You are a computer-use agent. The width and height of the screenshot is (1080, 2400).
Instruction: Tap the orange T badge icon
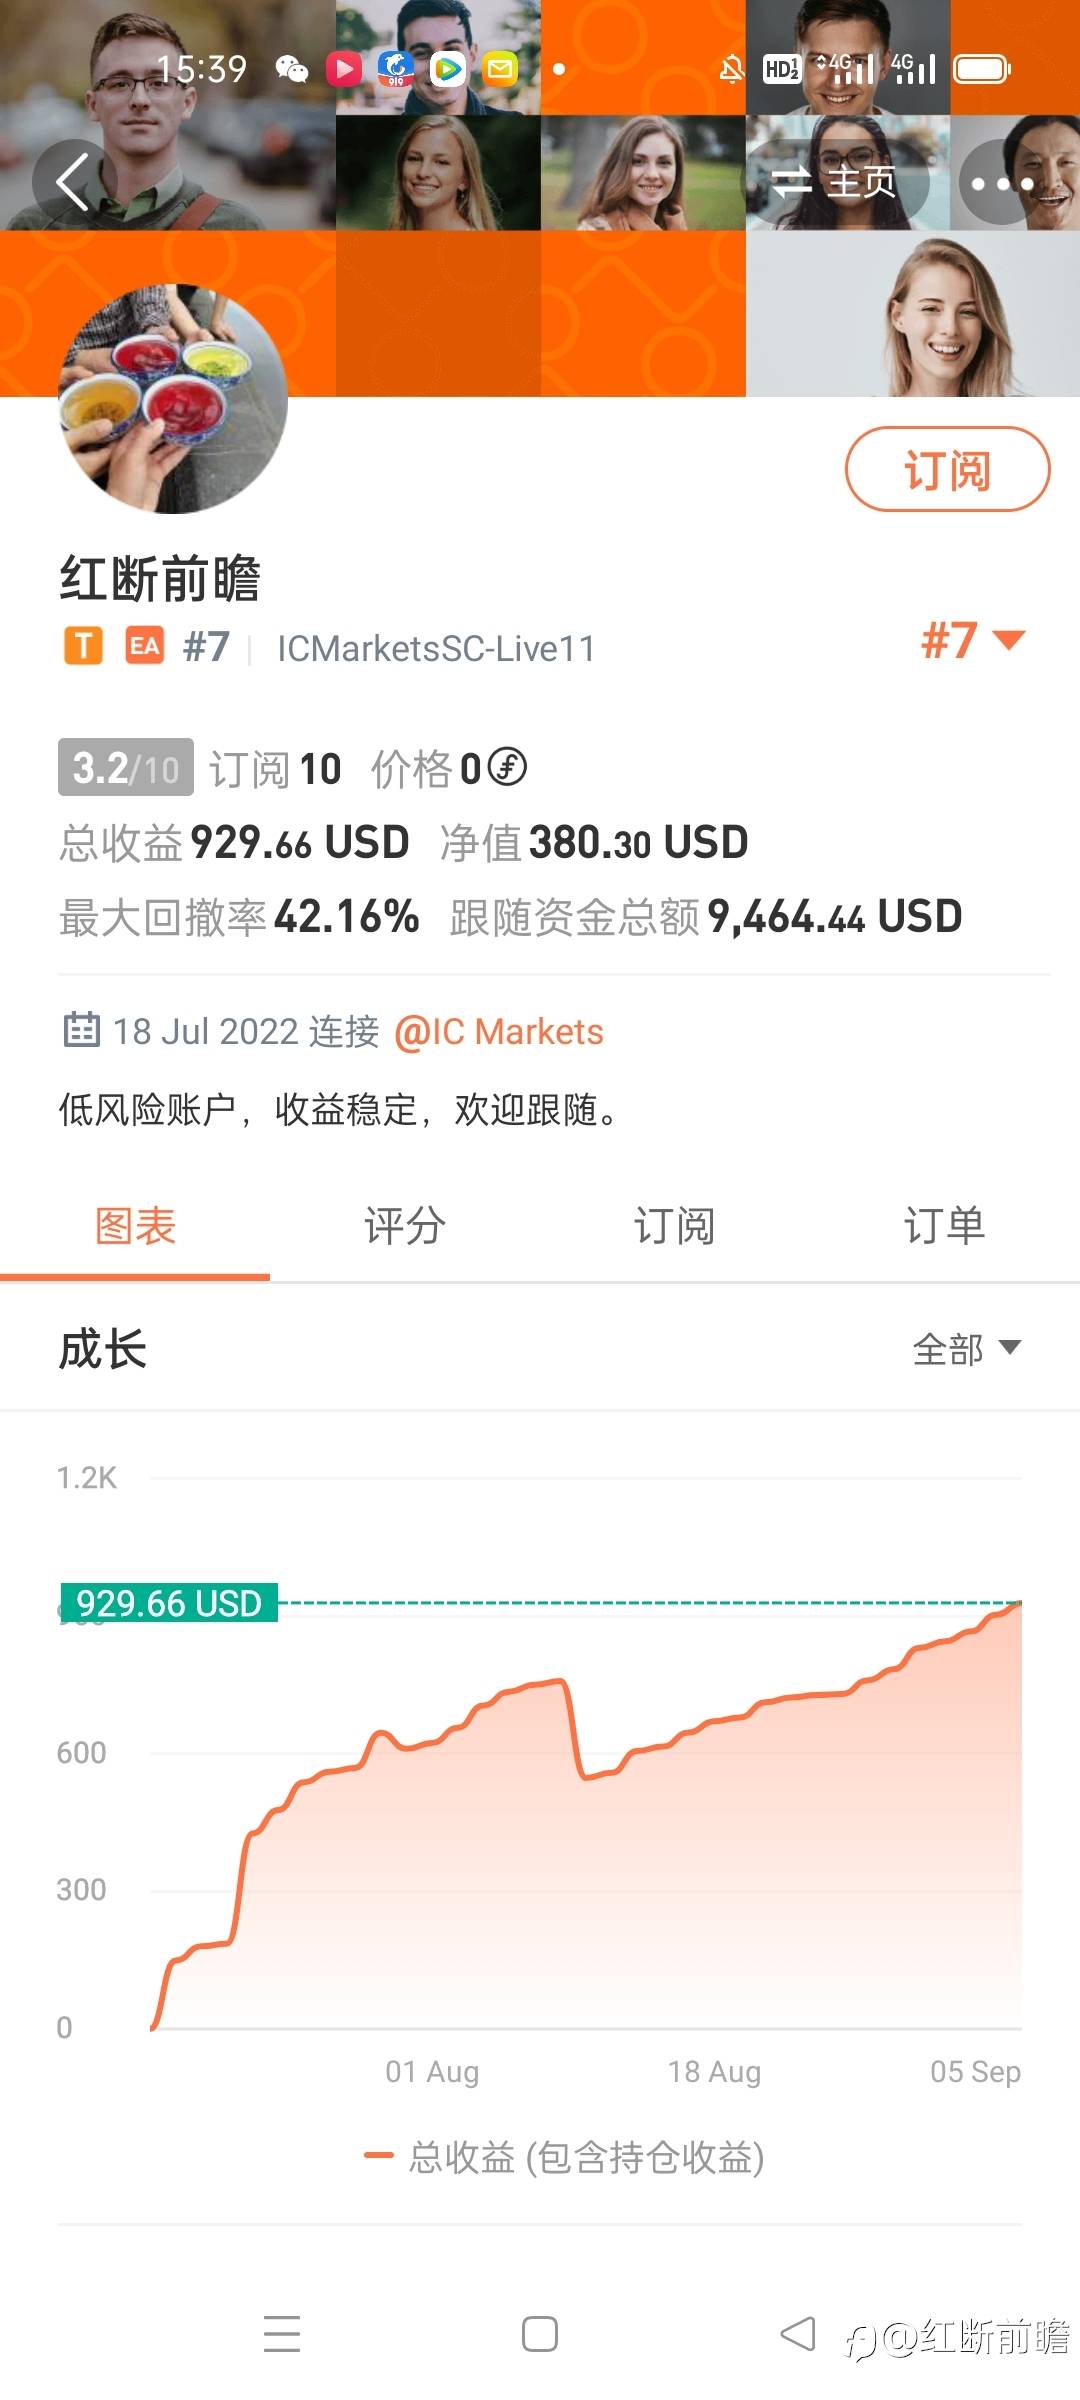[84, 647]
